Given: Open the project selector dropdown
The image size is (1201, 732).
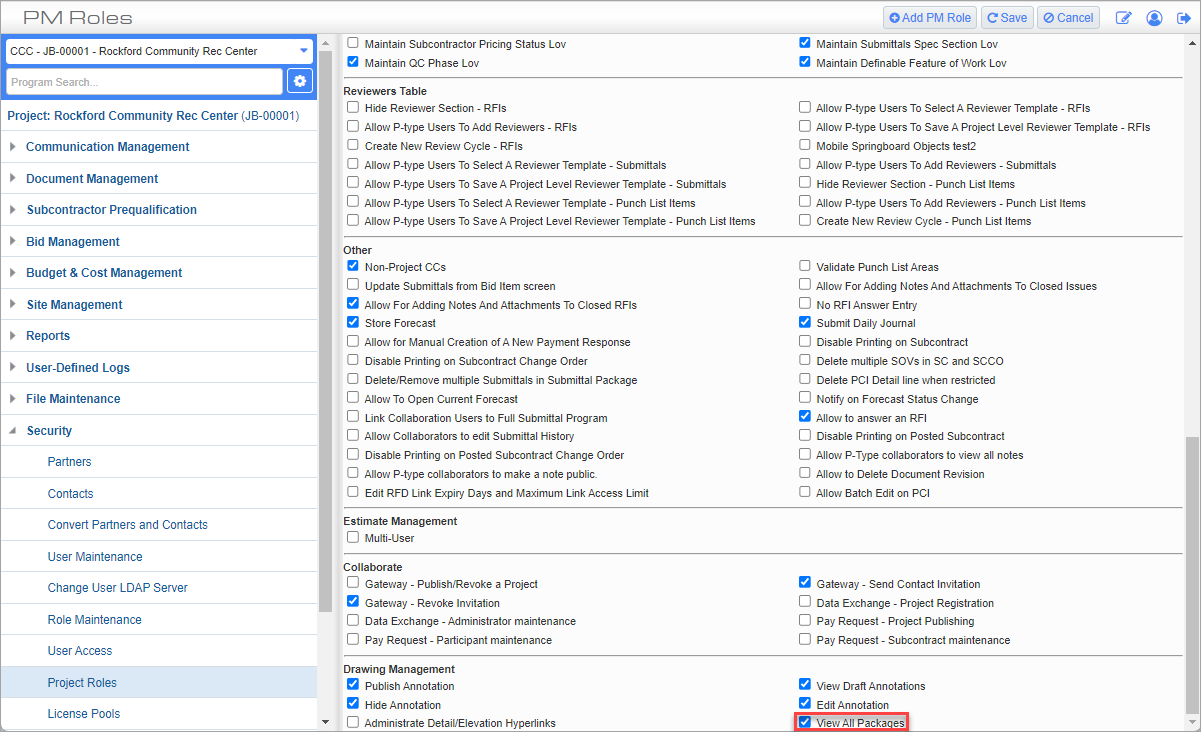Looking at the screenshot, I should pos(303,51).
